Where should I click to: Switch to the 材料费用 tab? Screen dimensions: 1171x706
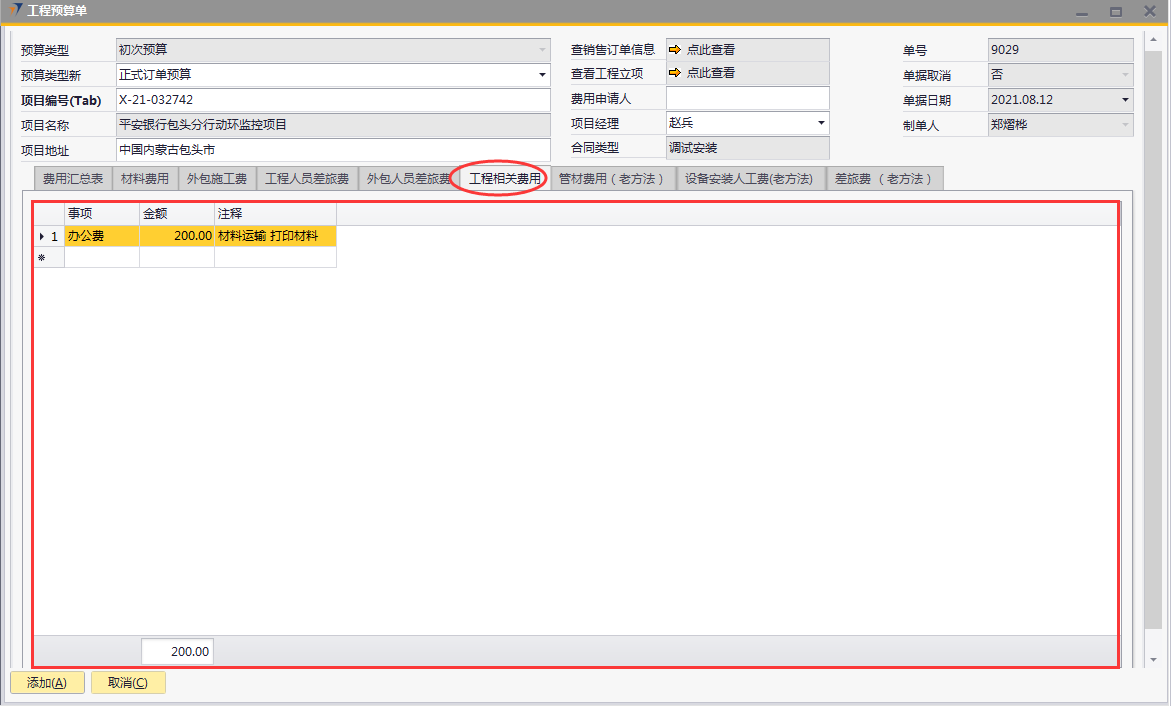coord(145,179)
